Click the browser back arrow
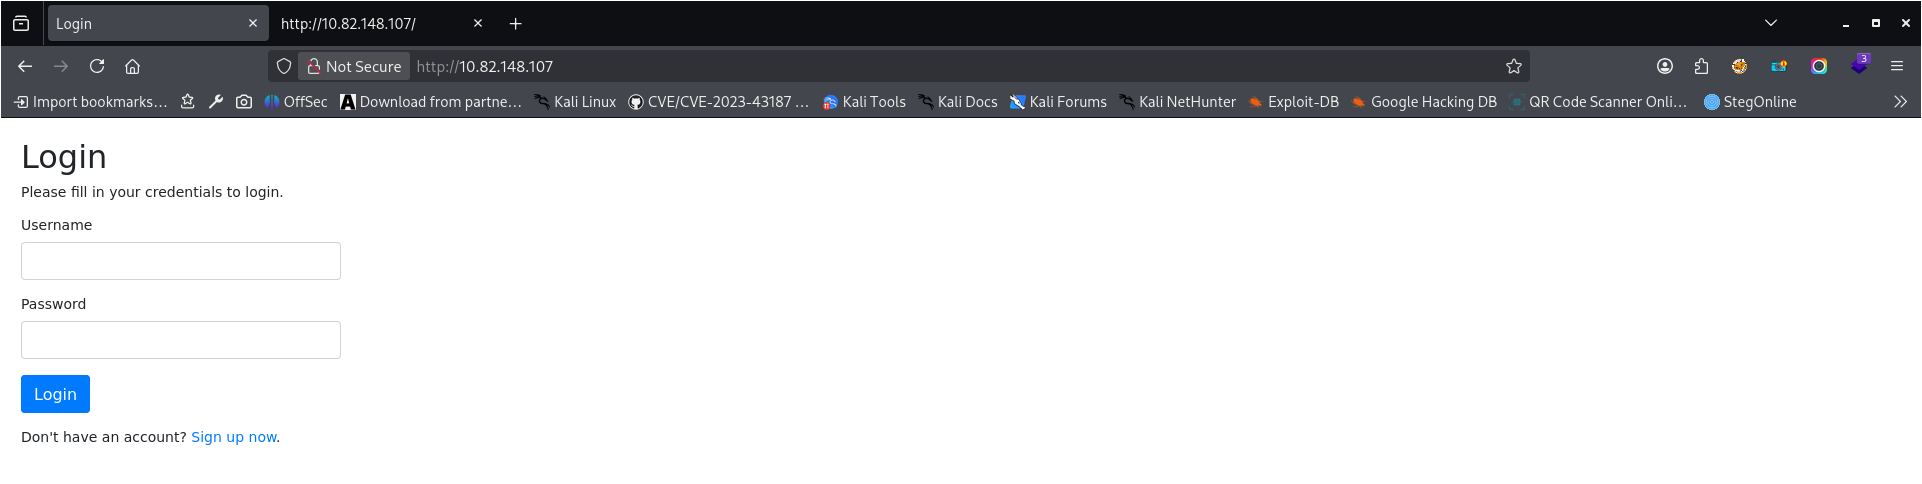Image resolution: width=1922 pixels, height=484 pixels. tap(25, 66)
